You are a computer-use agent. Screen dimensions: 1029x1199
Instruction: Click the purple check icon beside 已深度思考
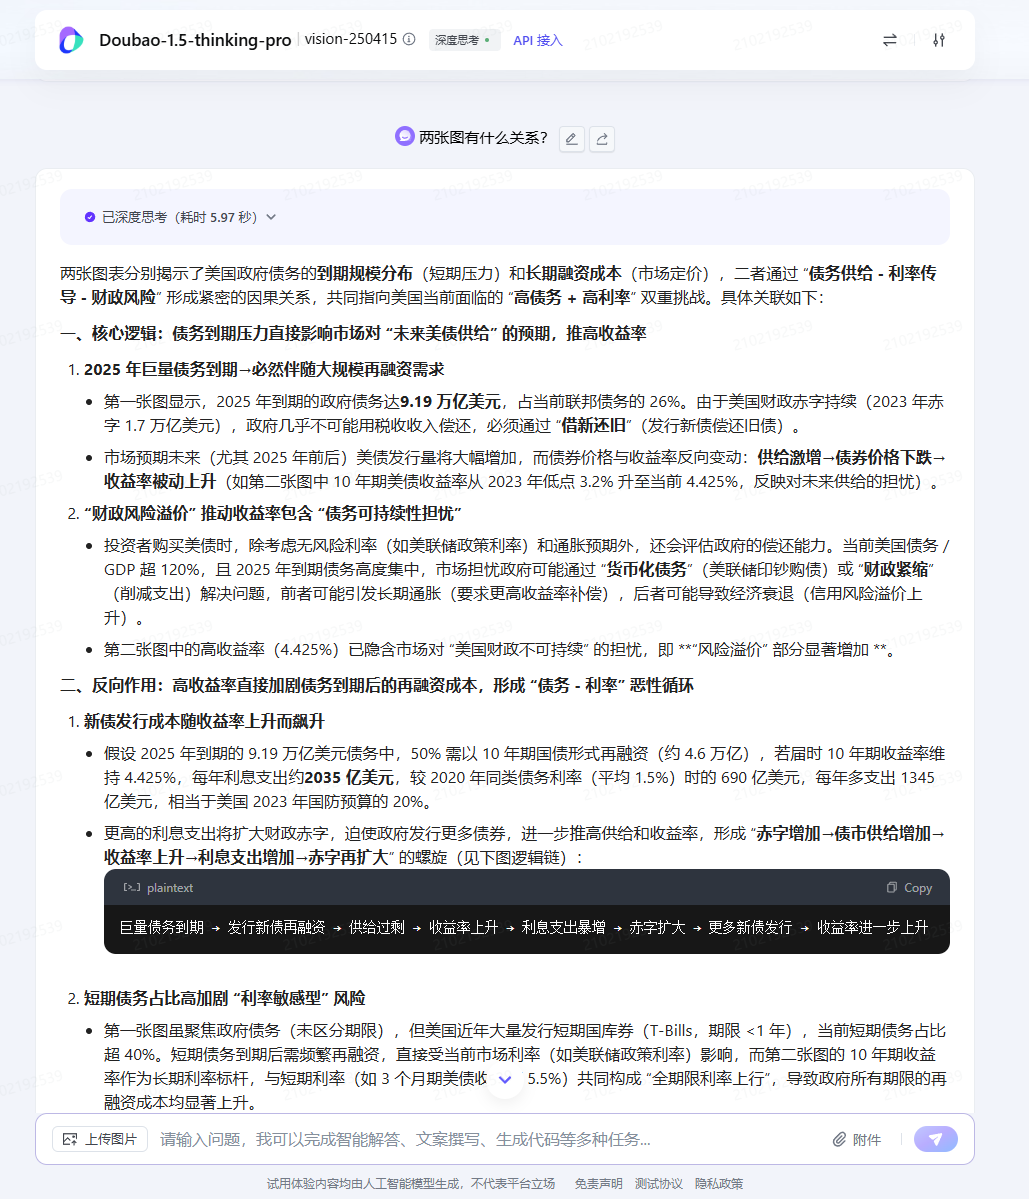90,217
